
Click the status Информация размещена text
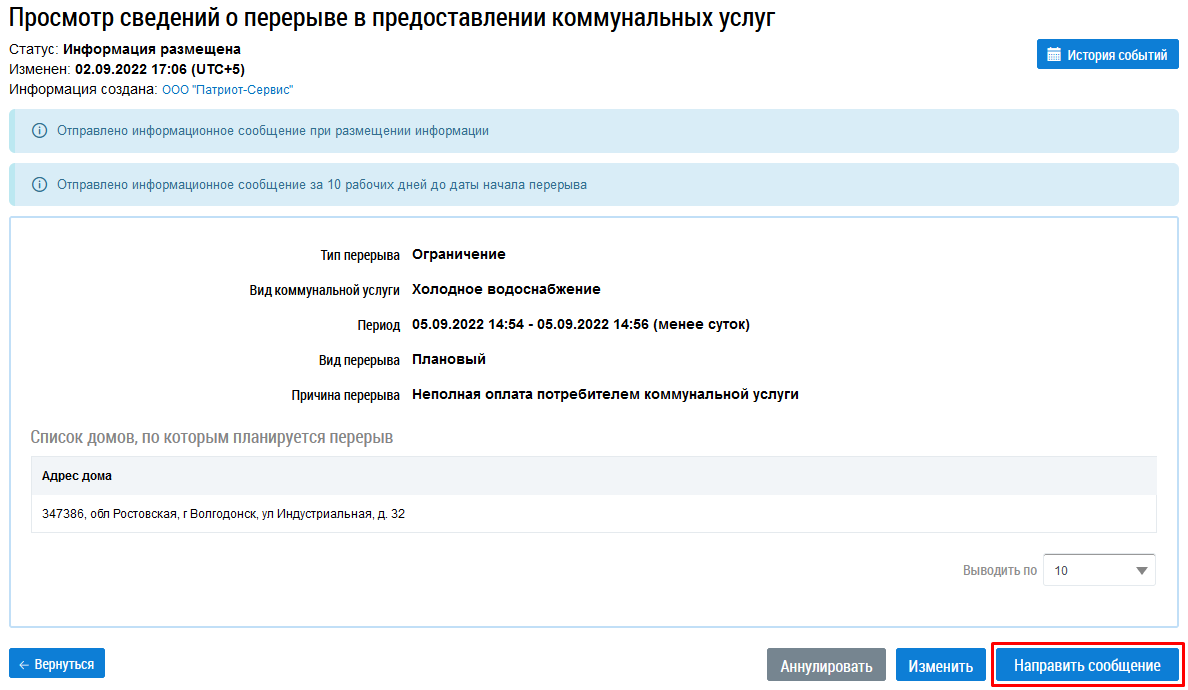tap(152, 49)
